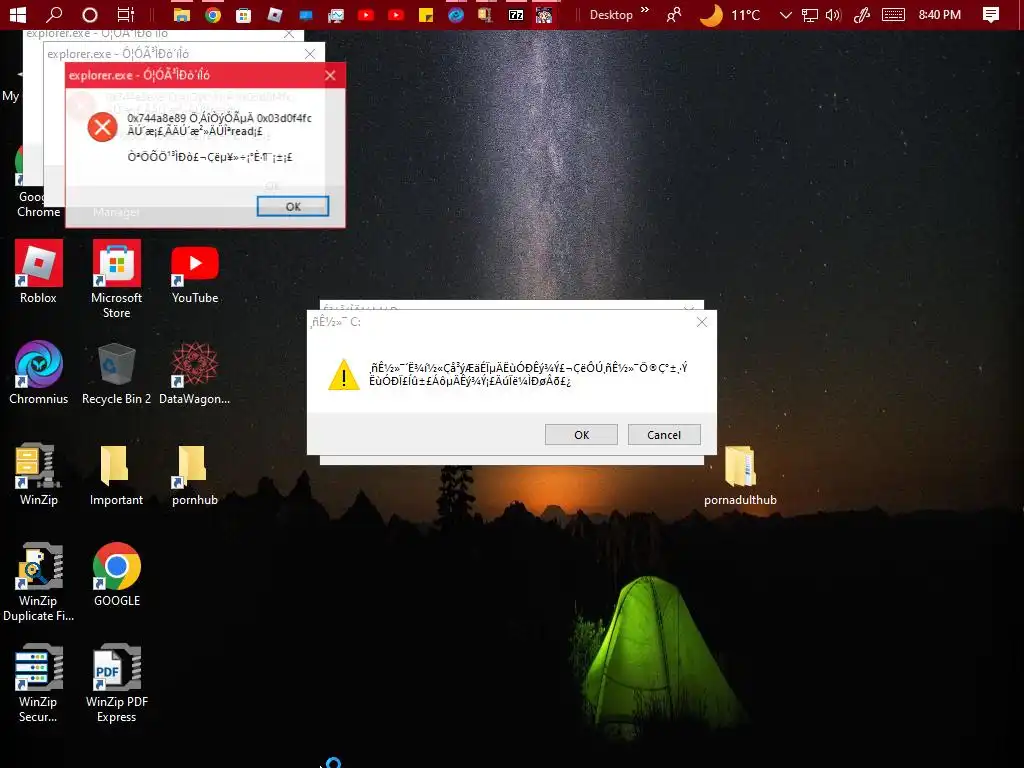This screenshot has height=768, width=1024.
Task: Open the 8:40 PM clock
Action: [940, 14]
